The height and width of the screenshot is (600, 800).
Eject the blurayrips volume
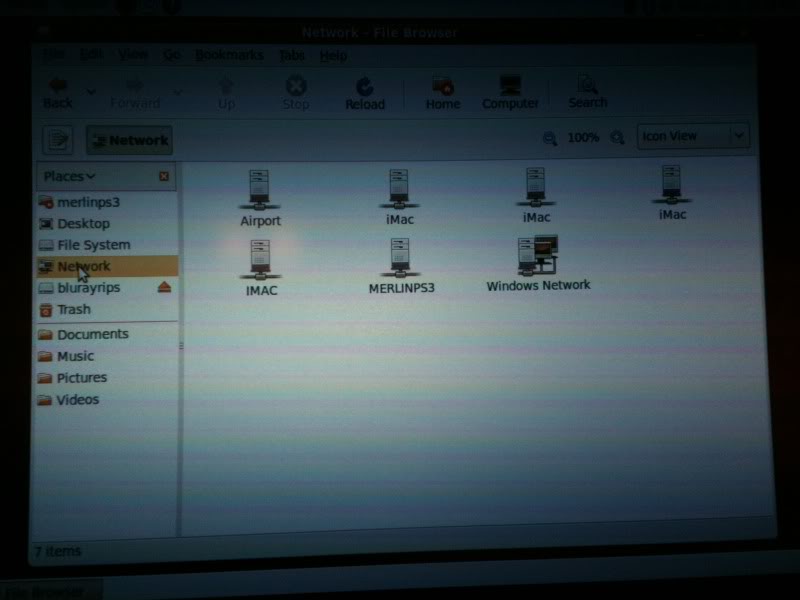click(x=164, y=287)
